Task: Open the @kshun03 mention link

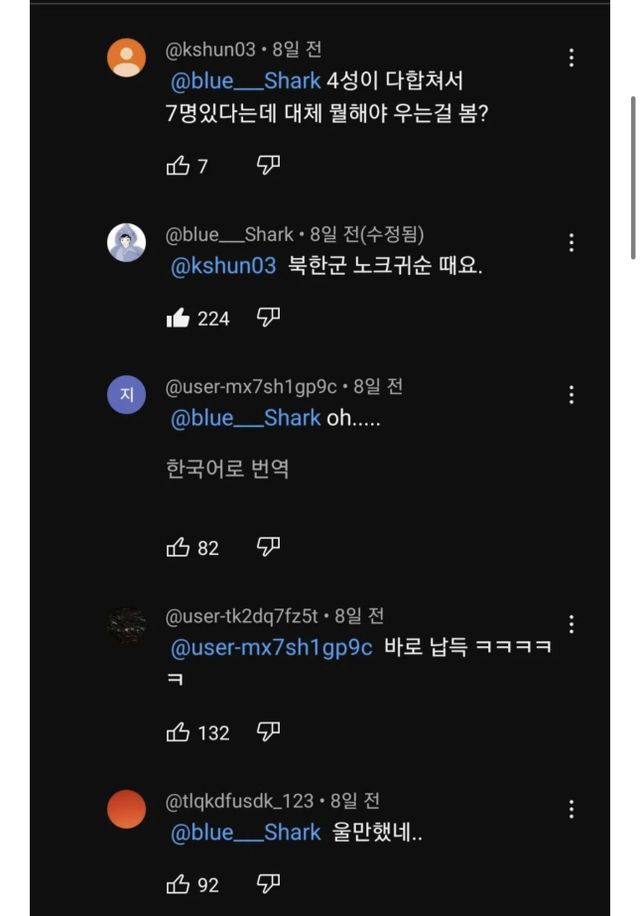Action: [223, 266]
